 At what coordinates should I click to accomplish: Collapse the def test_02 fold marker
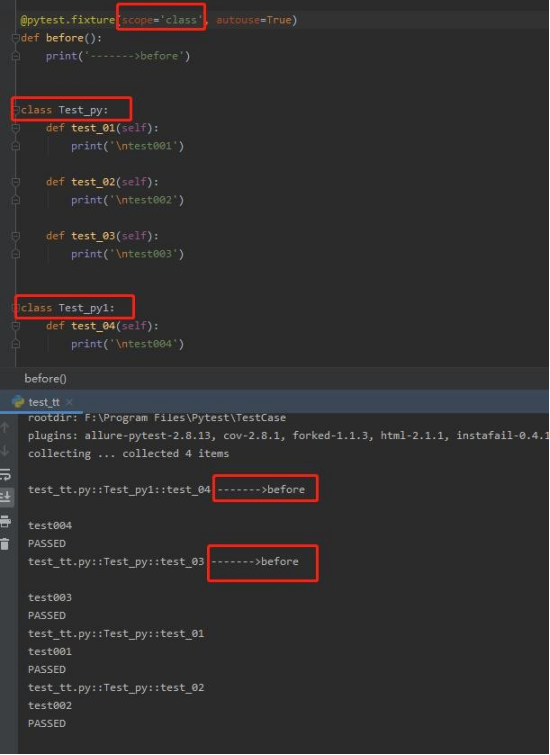15,182
